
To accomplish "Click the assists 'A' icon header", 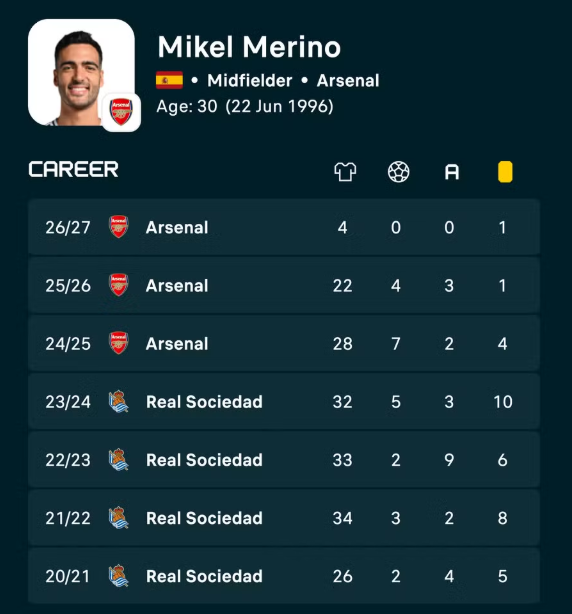I will tap(452, 172).
